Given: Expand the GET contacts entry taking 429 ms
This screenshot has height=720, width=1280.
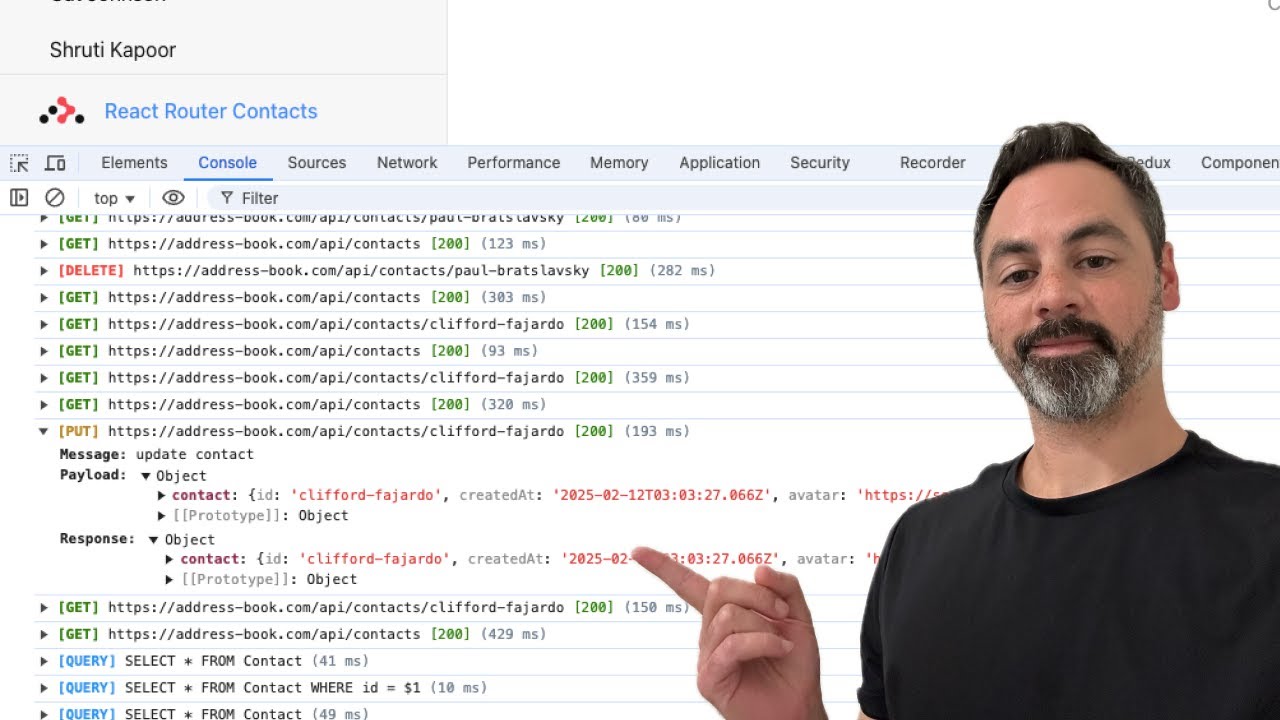Looking at the screenshot, I should pos(43,635).
